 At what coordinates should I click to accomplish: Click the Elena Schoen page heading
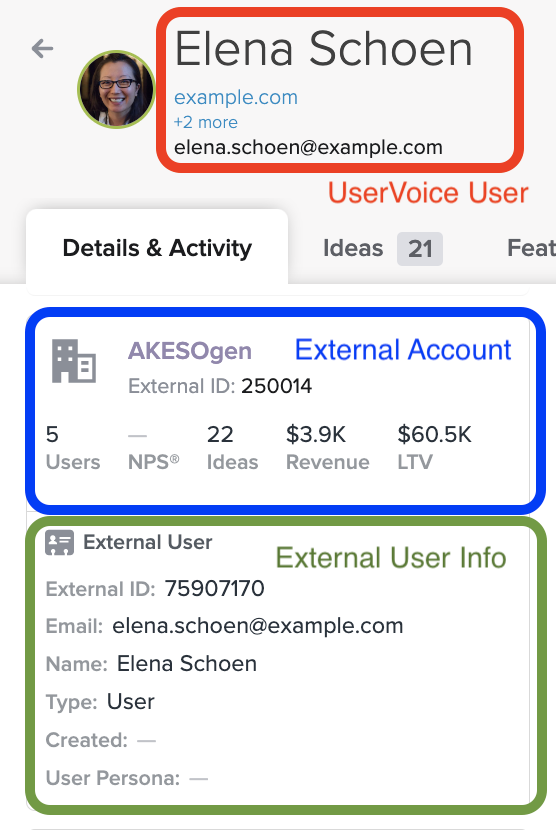pyautogui.click(x=323, y=49)
